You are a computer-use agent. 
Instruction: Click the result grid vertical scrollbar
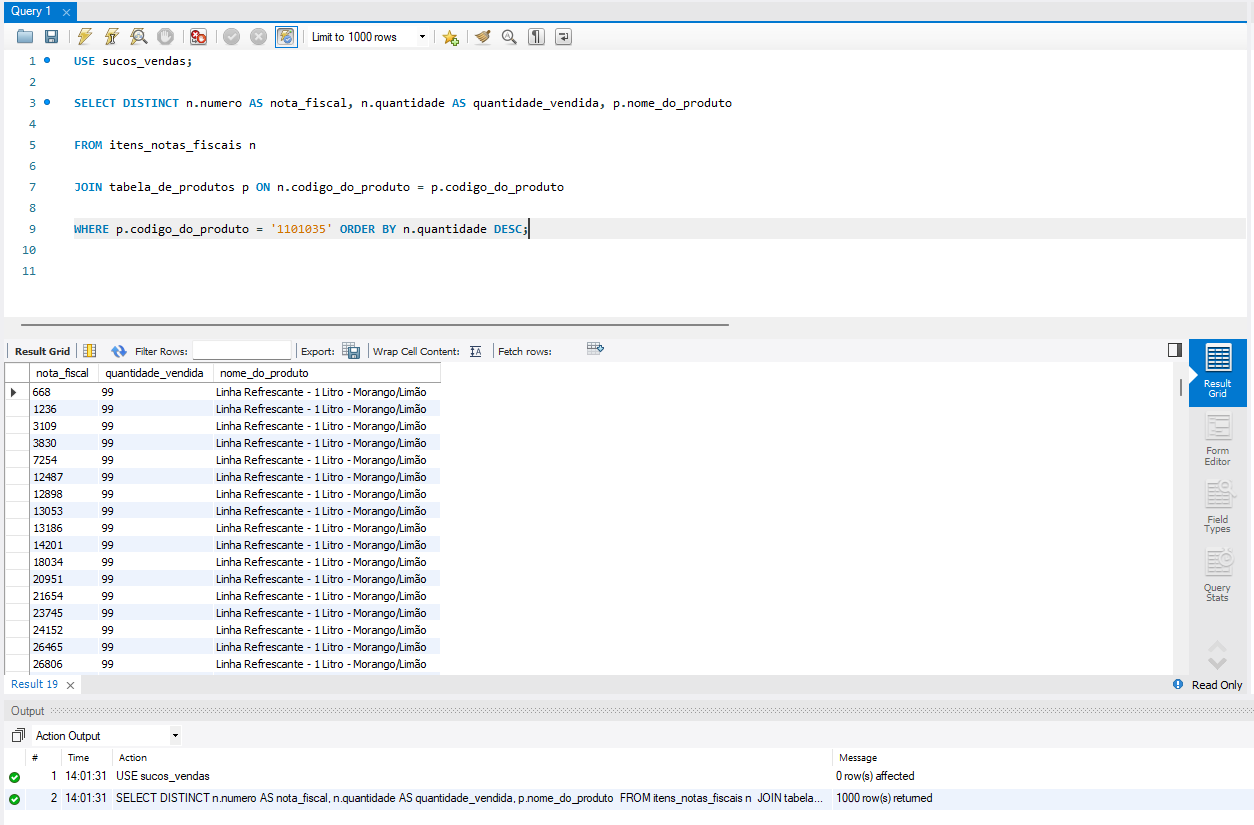(1181, 386)
